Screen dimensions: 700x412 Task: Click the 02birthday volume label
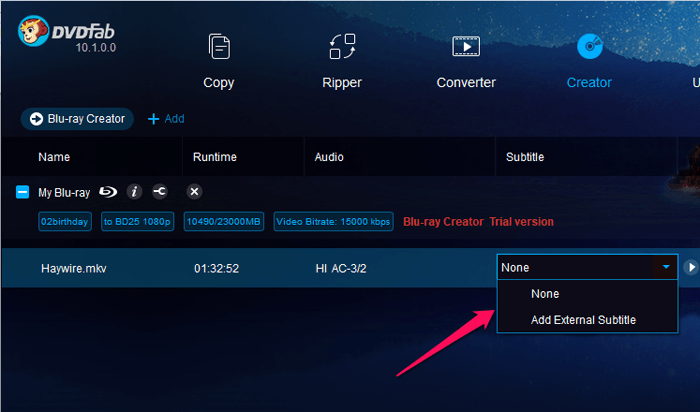(65, 222)
